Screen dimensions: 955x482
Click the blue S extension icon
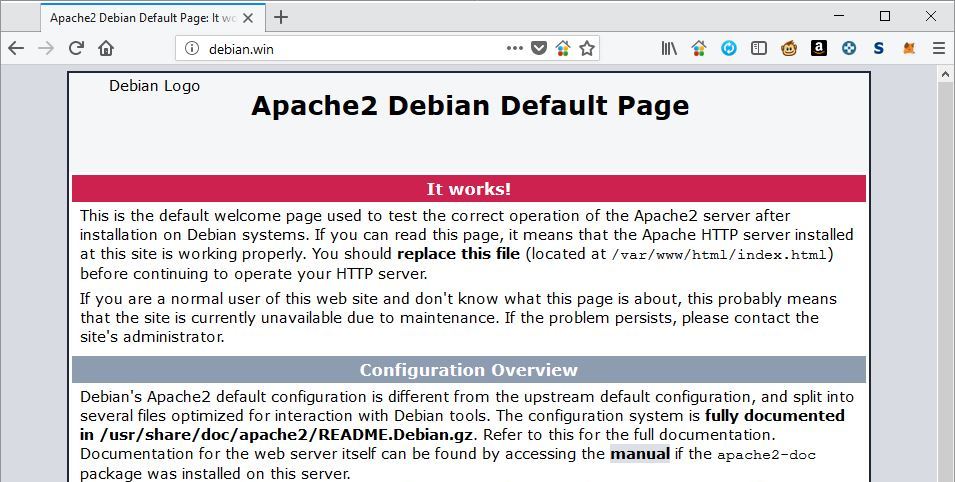pyautogui.click(x=878, y=48)
